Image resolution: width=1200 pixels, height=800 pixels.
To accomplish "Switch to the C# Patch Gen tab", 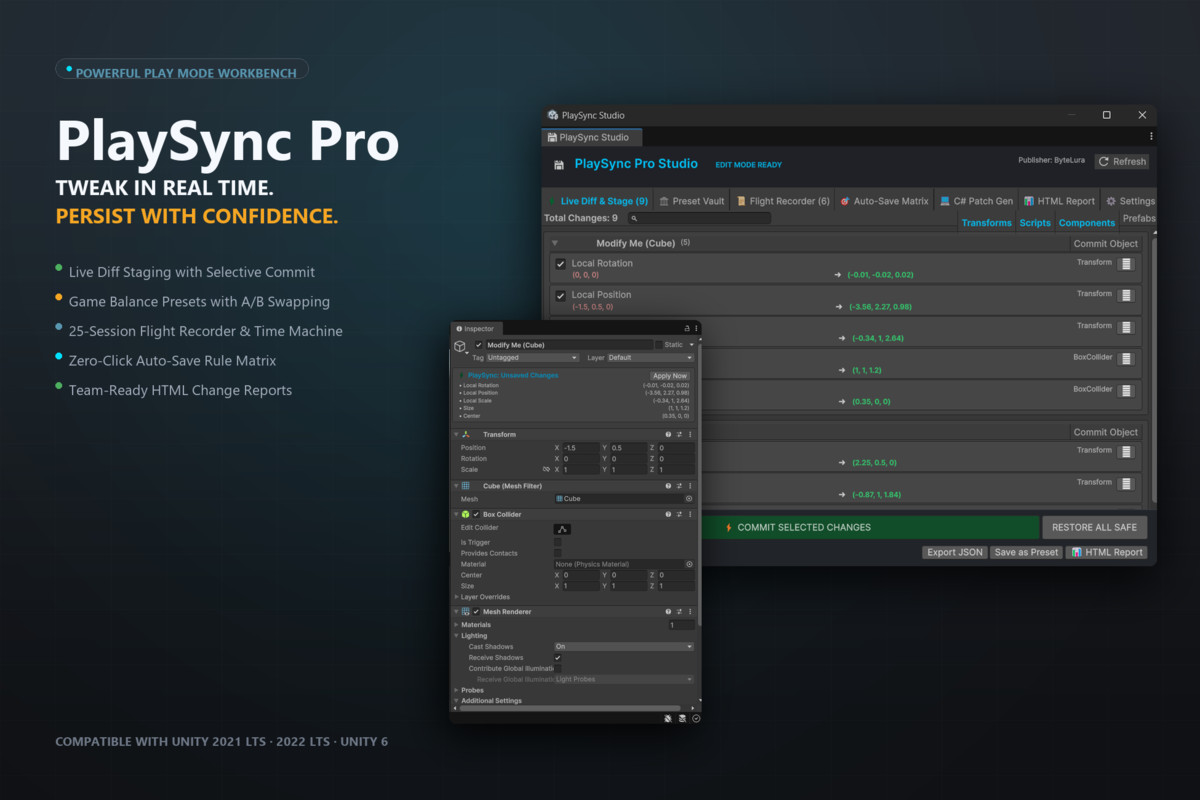I will [x=976, y=201].
